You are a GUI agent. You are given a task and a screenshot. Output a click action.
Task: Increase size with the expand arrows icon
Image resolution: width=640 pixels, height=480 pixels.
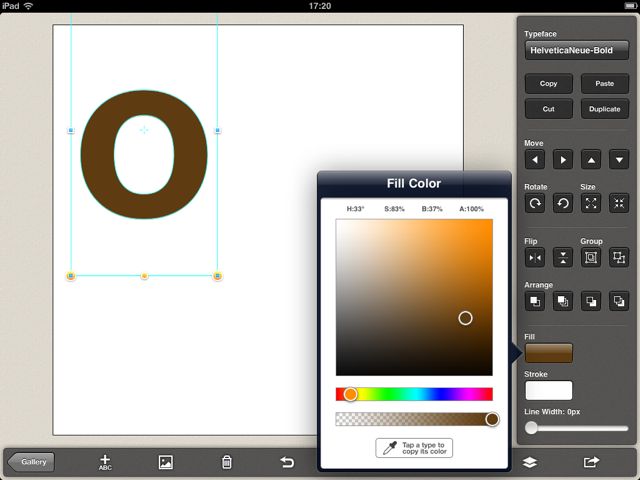pyautogui.click(x=591, y=203)
